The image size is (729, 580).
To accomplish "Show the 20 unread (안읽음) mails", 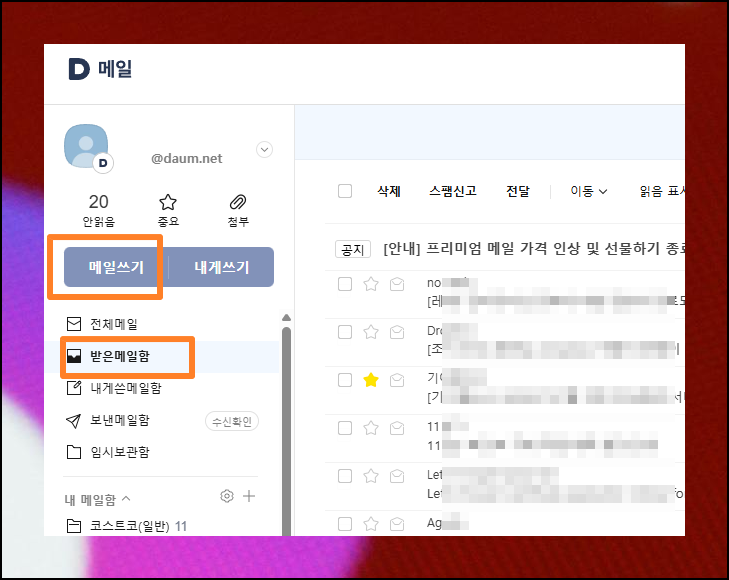I will (x=99, y=210).
